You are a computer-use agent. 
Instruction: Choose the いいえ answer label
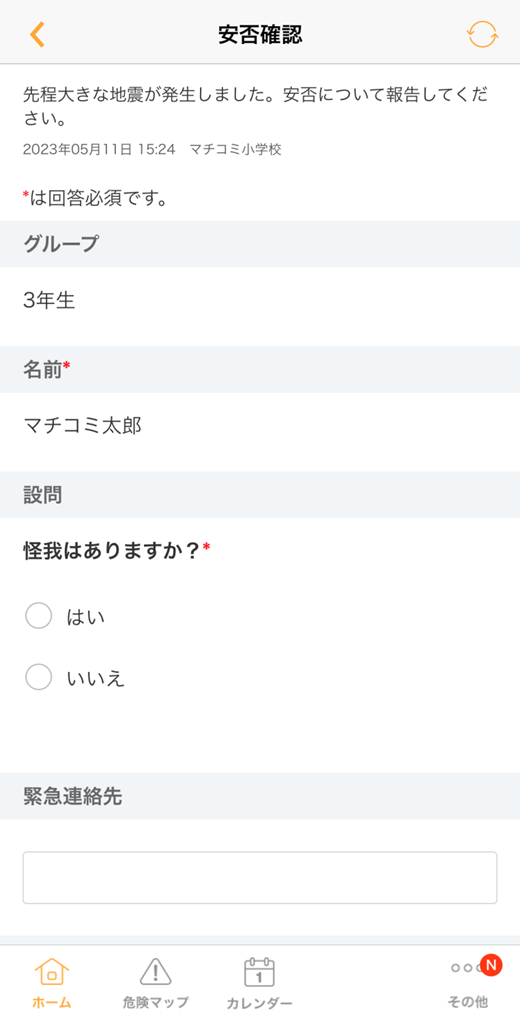pyautogui.click(x=96, y=678)
